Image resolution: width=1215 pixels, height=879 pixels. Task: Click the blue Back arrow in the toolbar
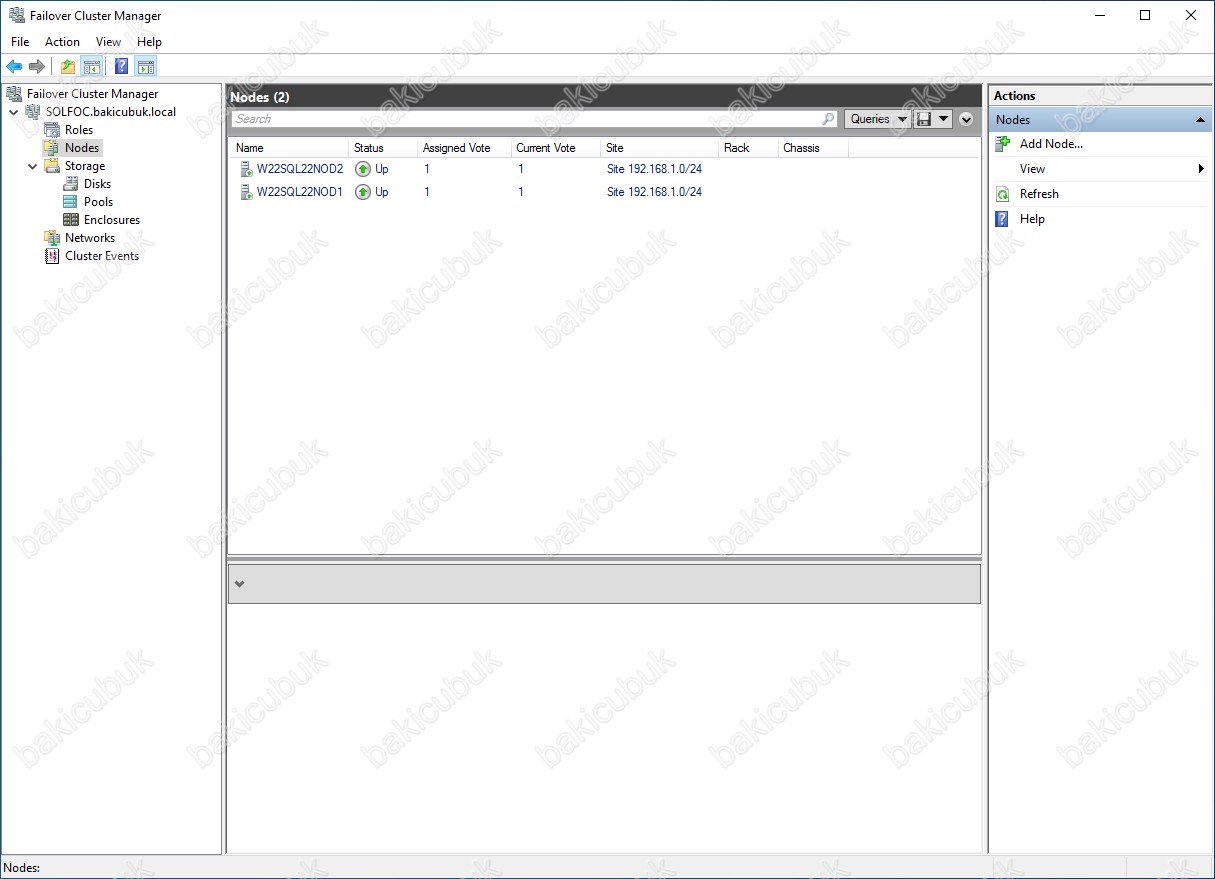click(14, 67)
